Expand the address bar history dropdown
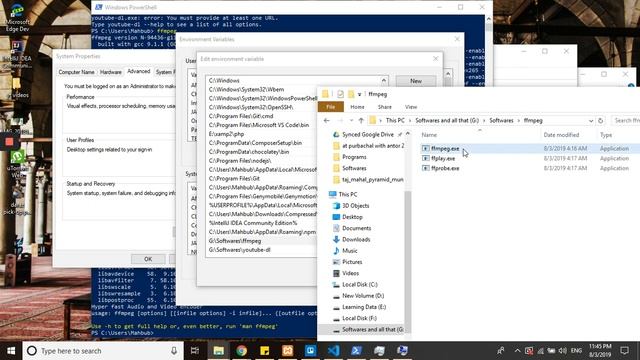The height and width of the screenshot is (360, 640). coord(591,121)
